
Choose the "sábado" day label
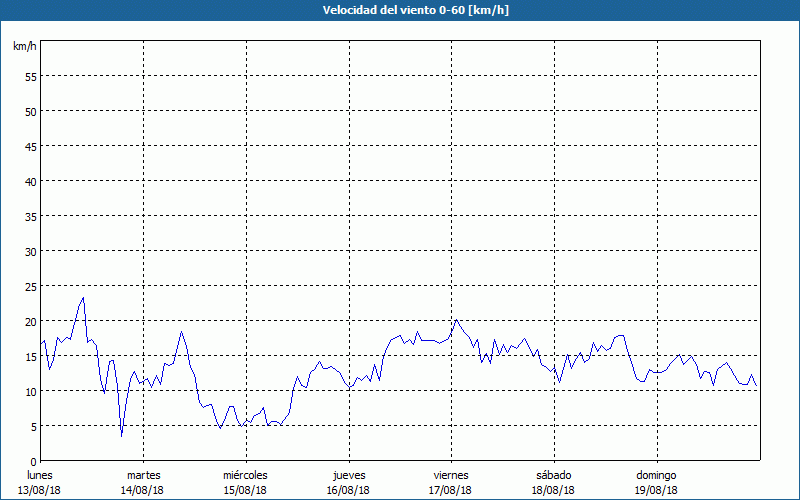[x=553, y=475]
